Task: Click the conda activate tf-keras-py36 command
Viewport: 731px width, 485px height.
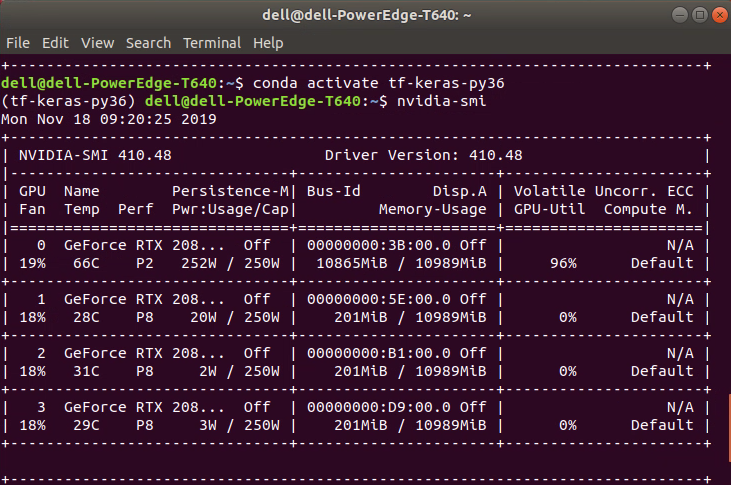Action: (379, 83)
